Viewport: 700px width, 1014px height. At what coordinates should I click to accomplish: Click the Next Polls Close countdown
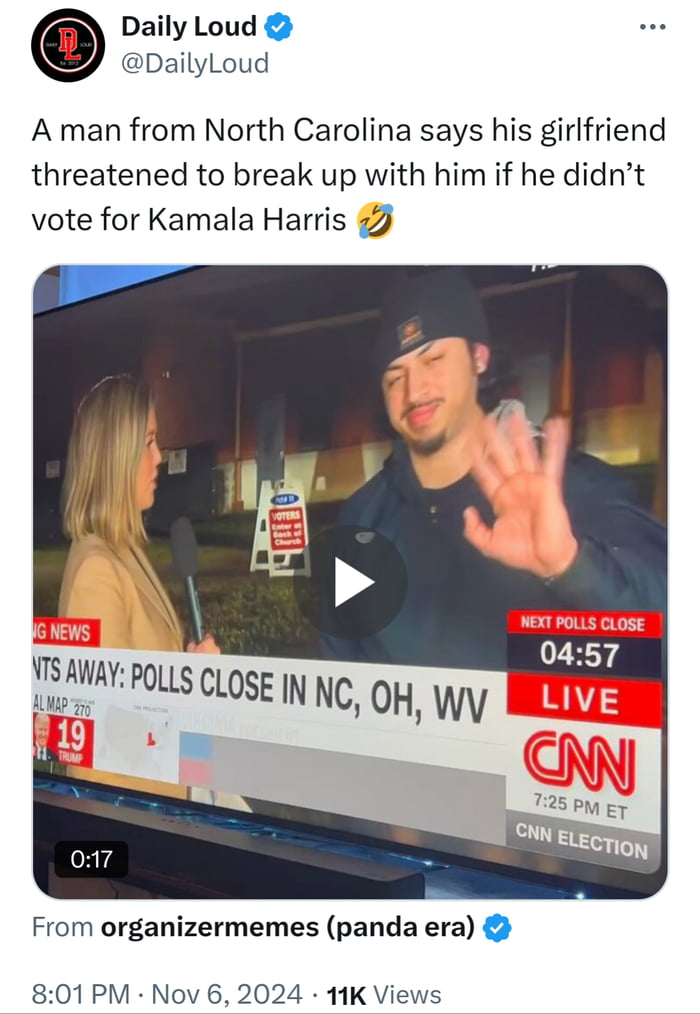(584, 643)
